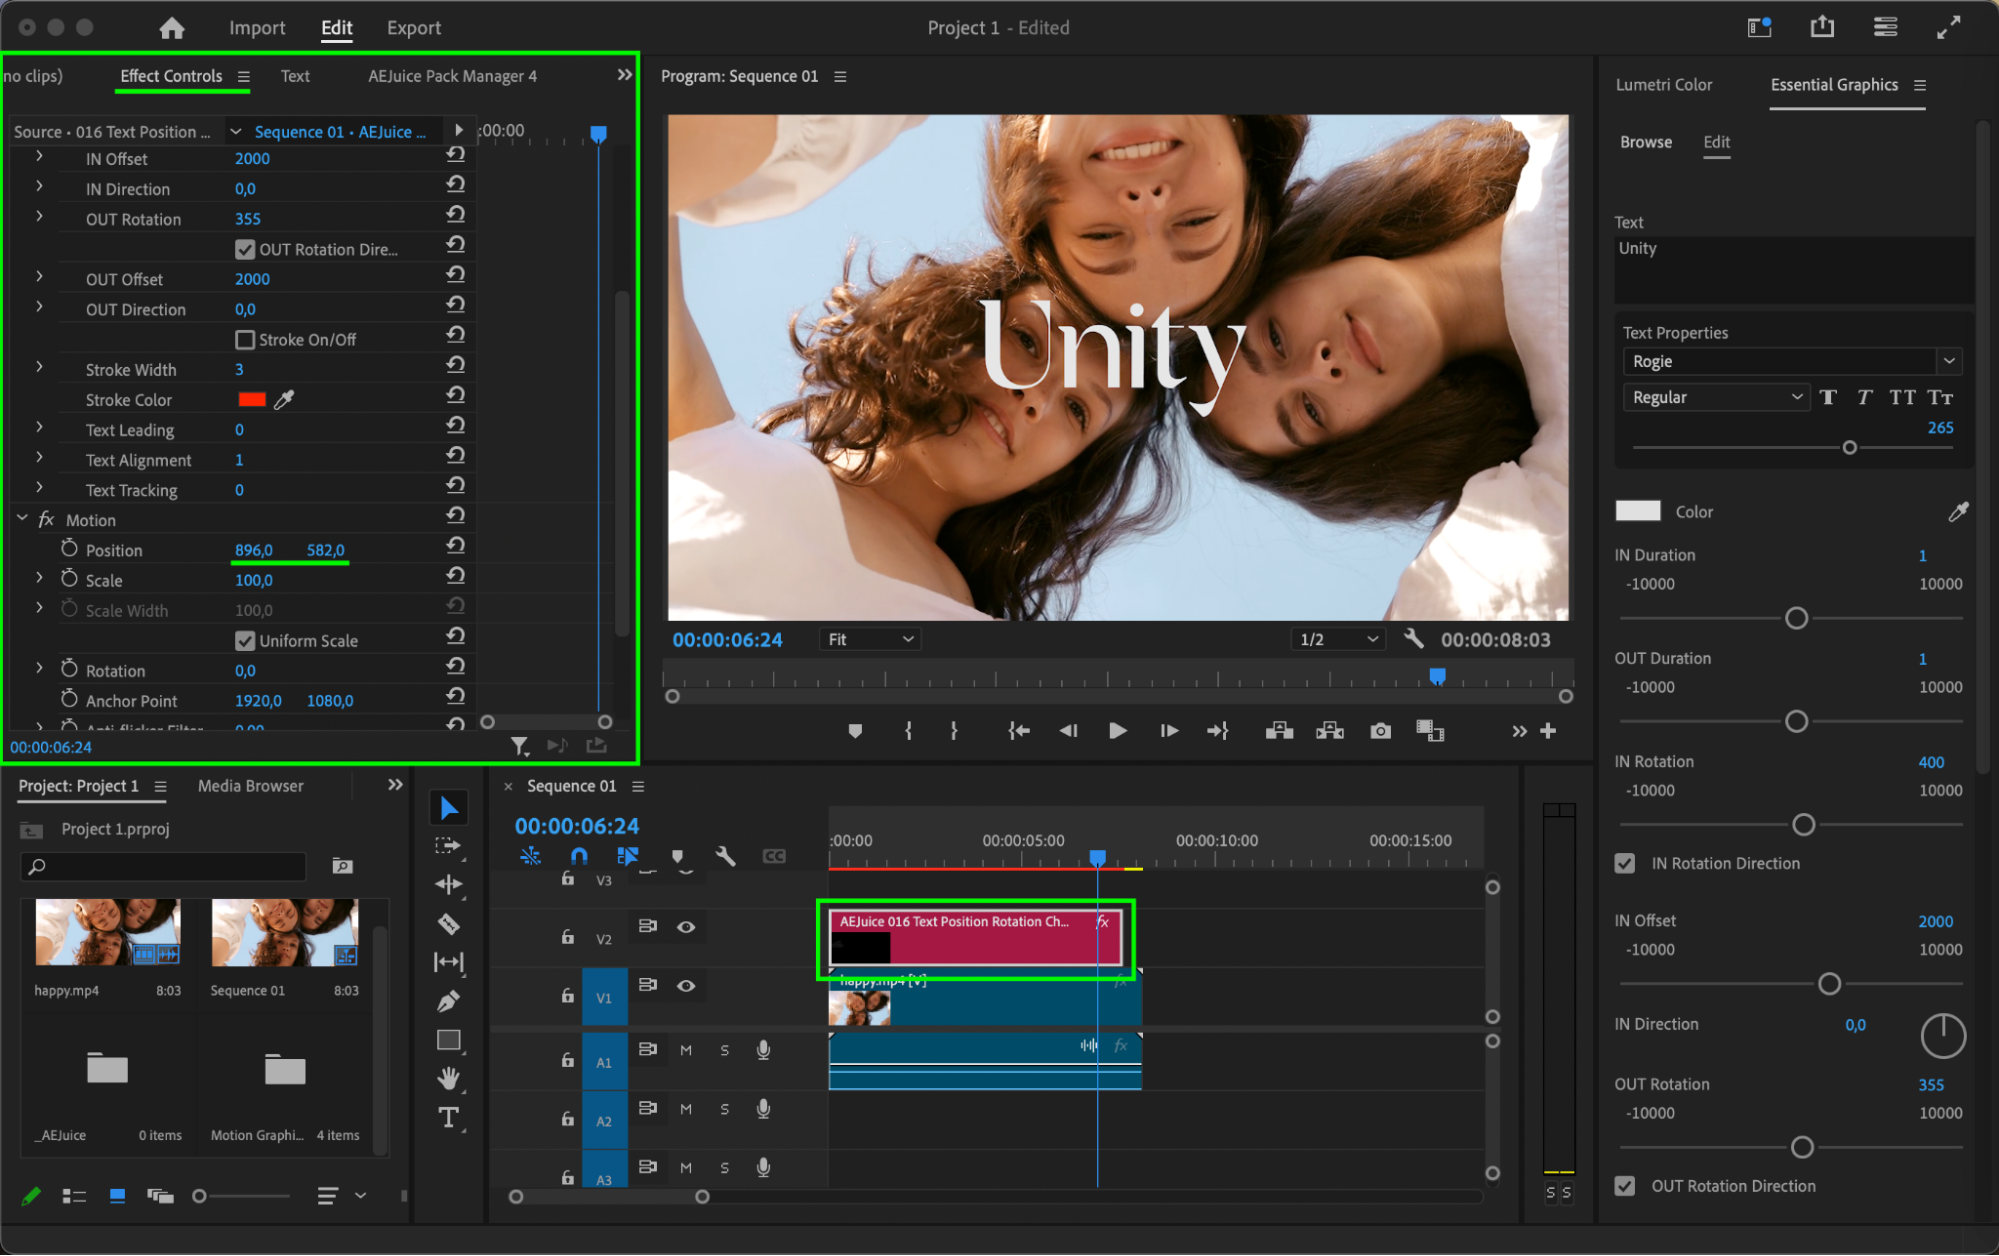This screenshot has height=1256, width=1999.
Task: Open the Fit zoom level dropdown
Action: coord(869,639)
